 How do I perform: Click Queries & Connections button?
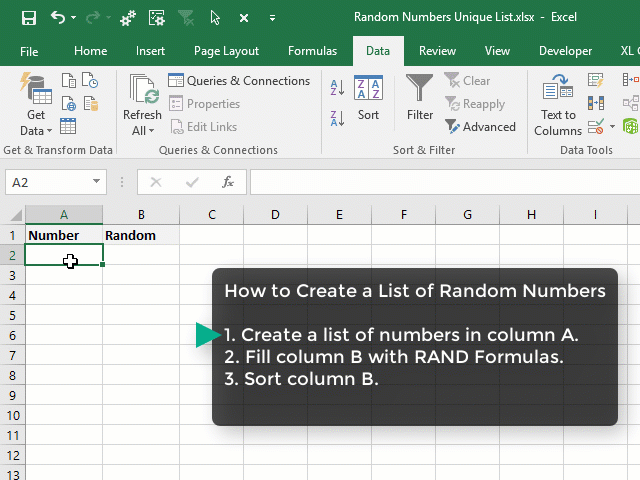point(239,81)
